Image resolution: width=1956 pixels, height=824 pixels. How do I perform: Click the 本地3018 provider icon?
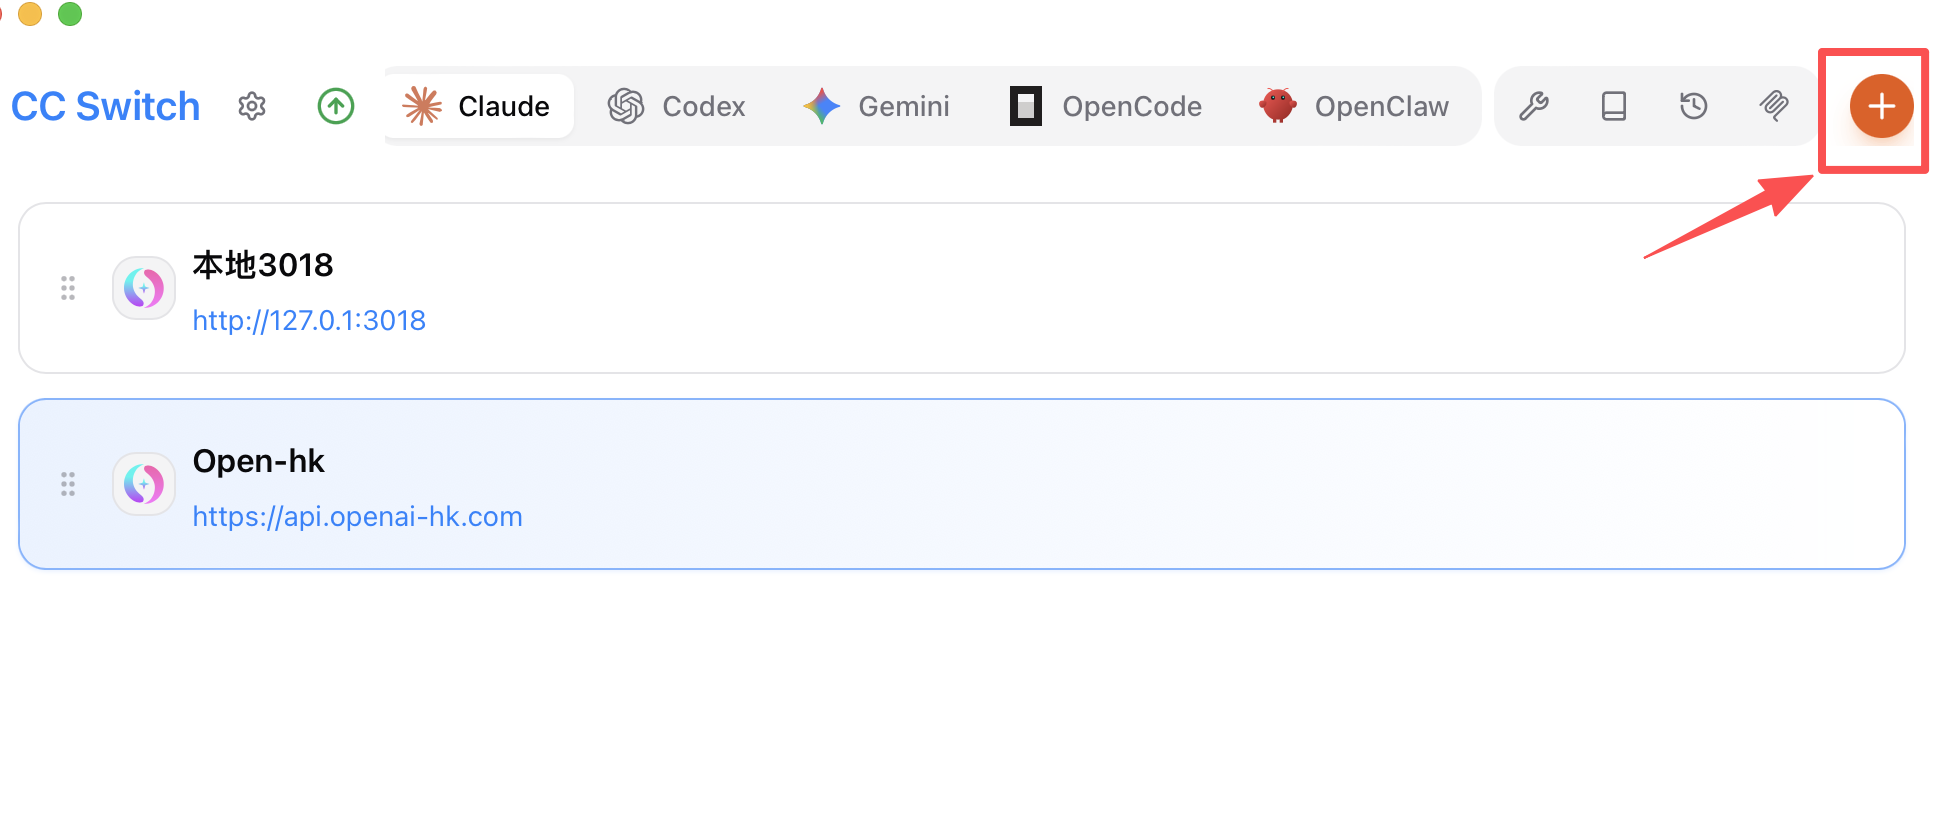pos(144,288)
